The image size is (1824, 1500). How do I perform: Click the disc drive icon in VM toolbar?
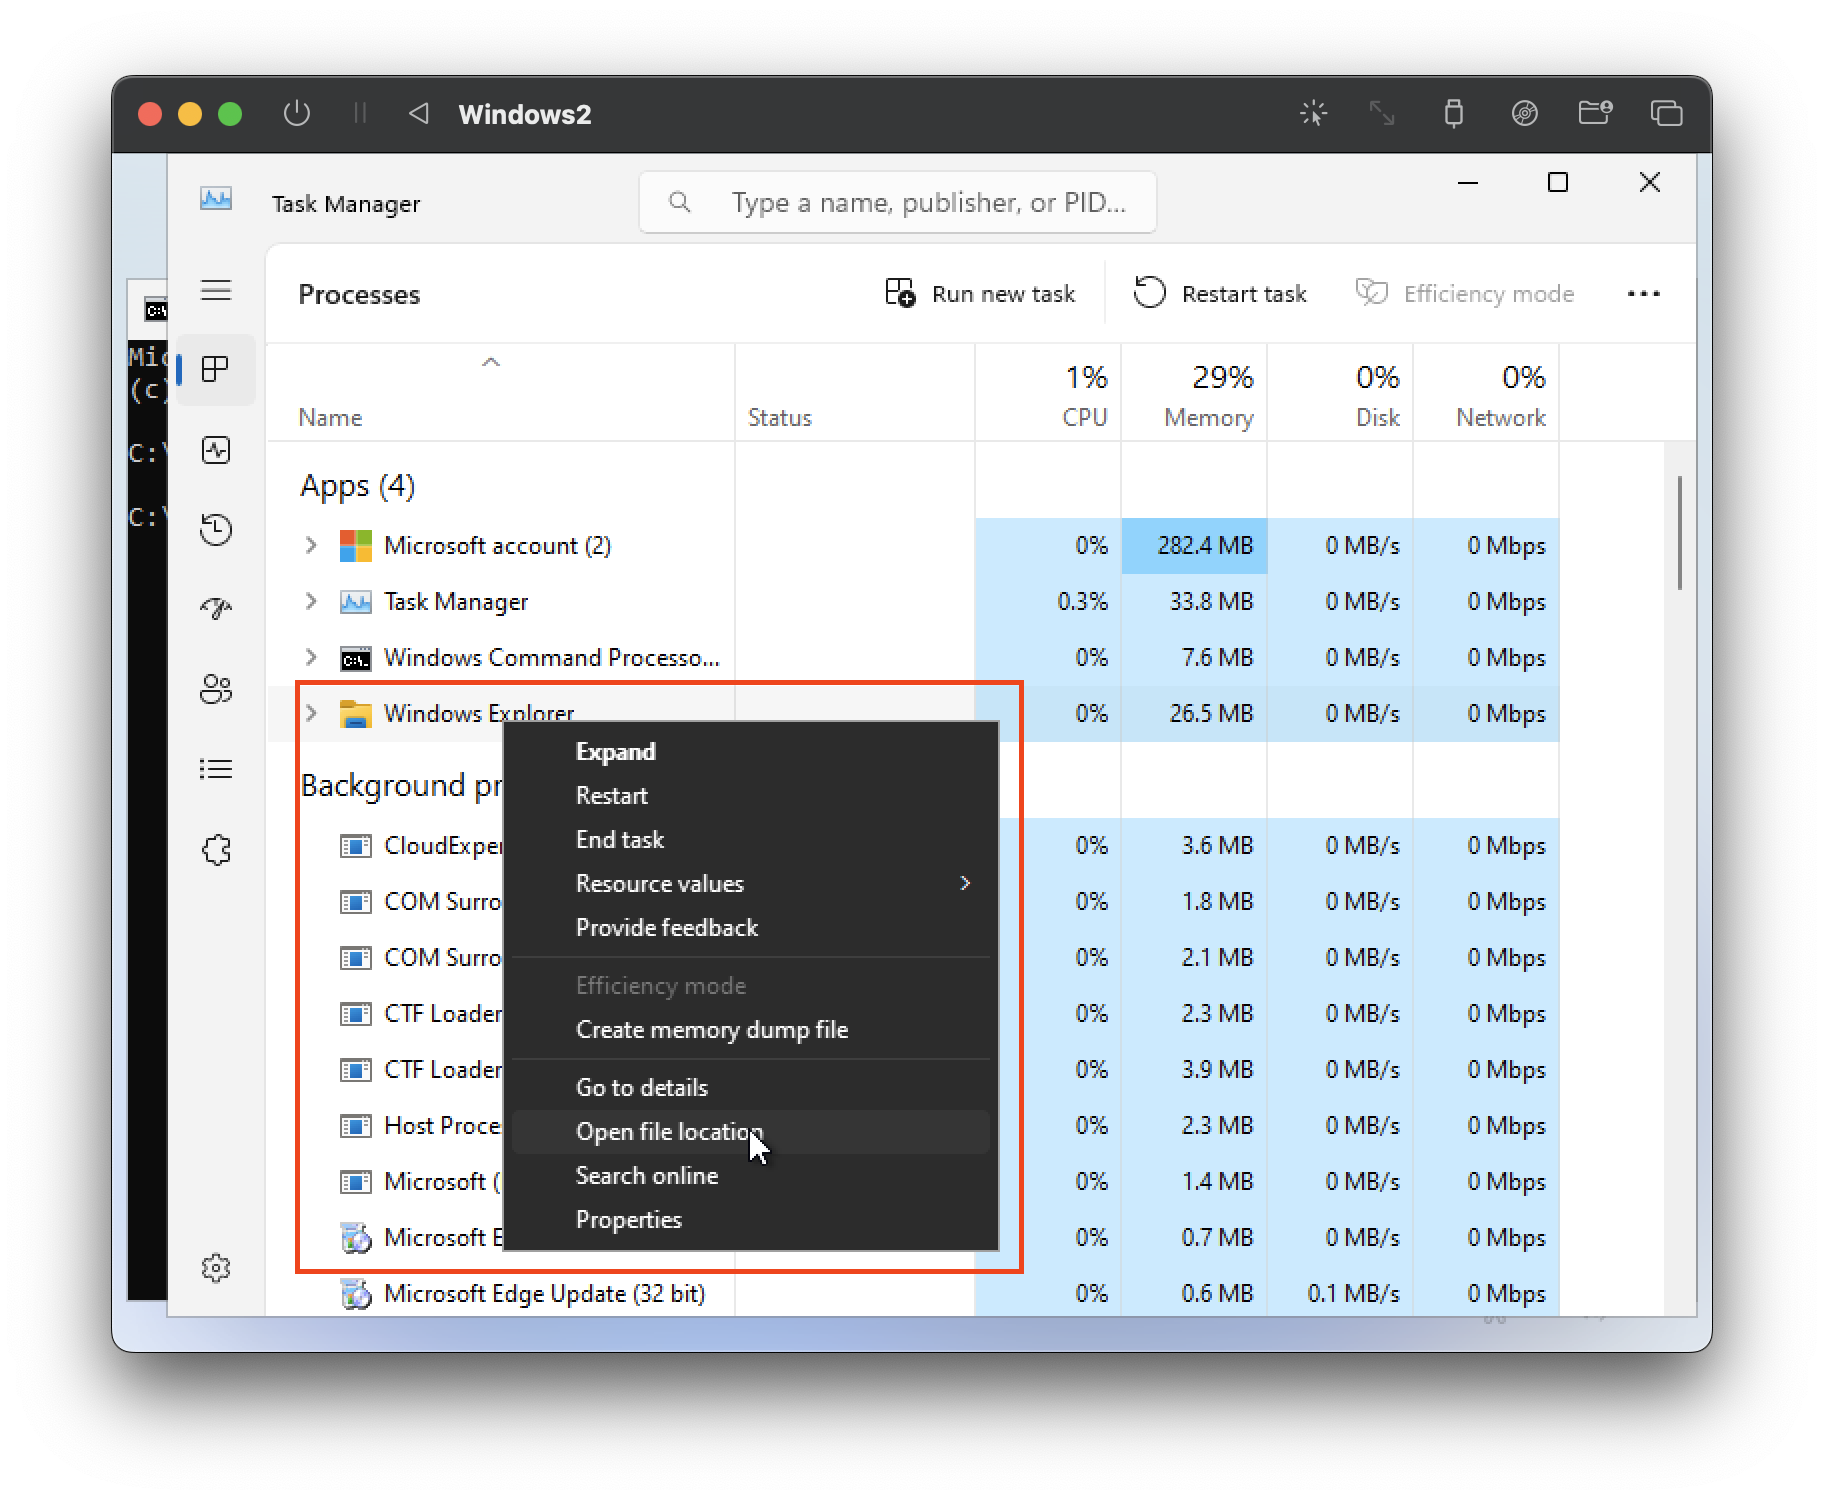(x=1524, y=113)
